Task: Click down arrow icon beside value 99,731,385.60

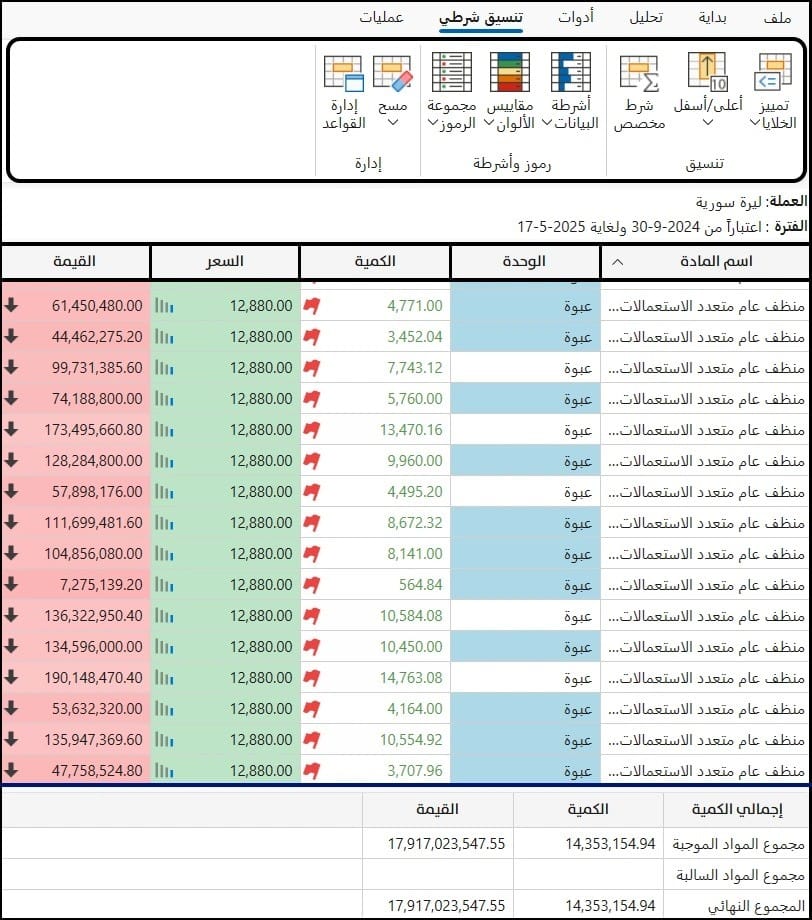Action: (x=11, y=367)
